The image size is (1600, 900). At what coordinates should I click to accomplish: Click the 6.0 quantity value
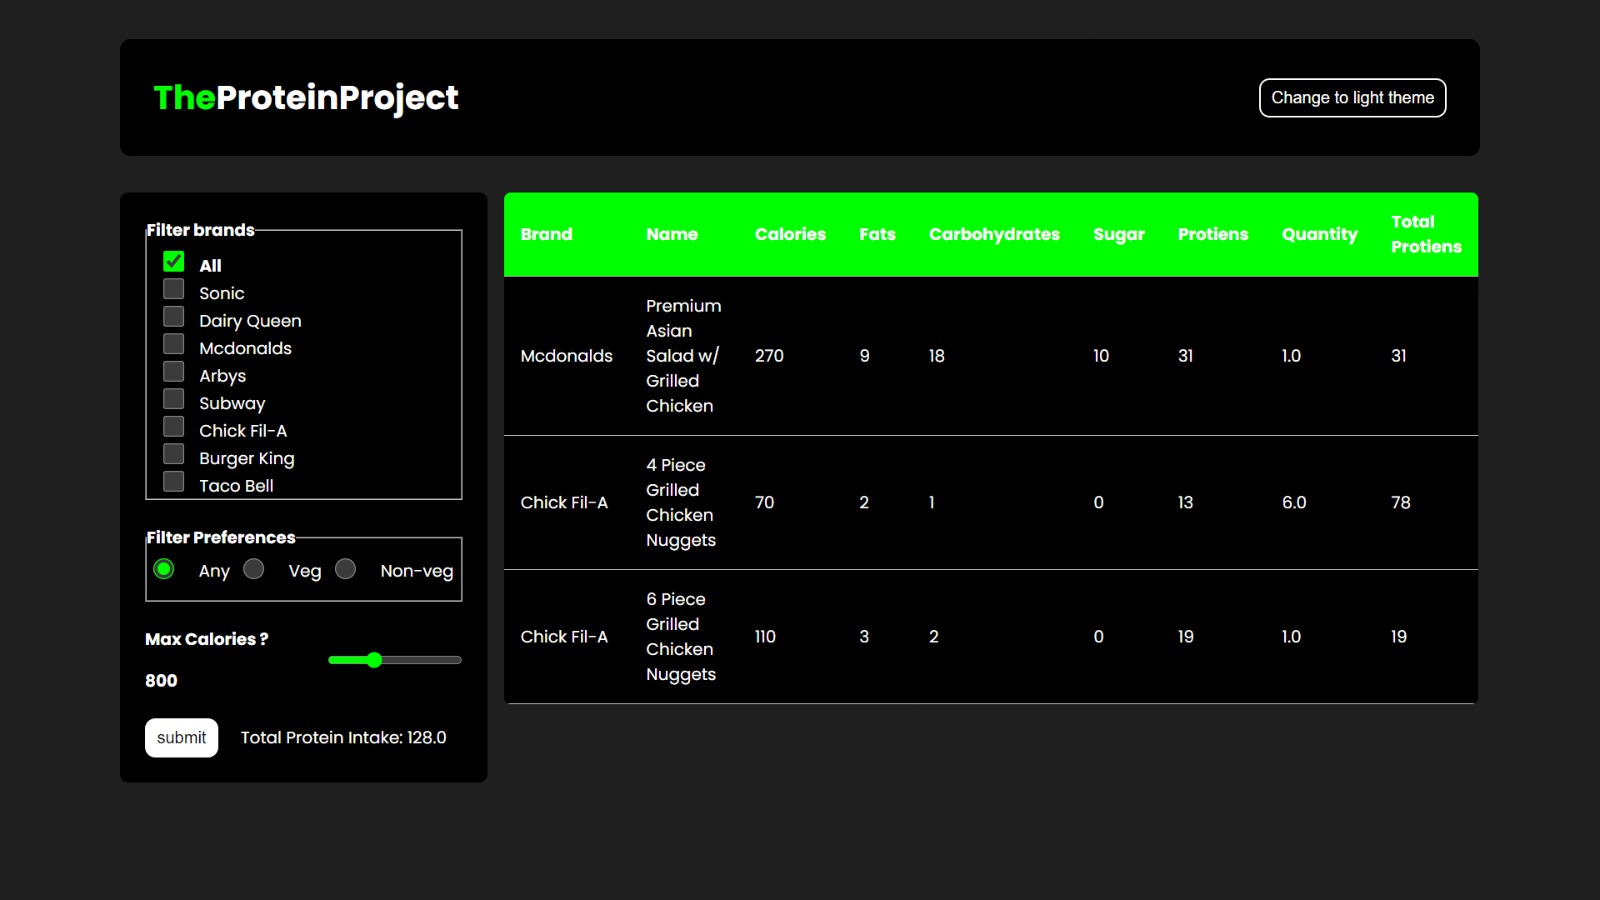[x=1294, y=502]
